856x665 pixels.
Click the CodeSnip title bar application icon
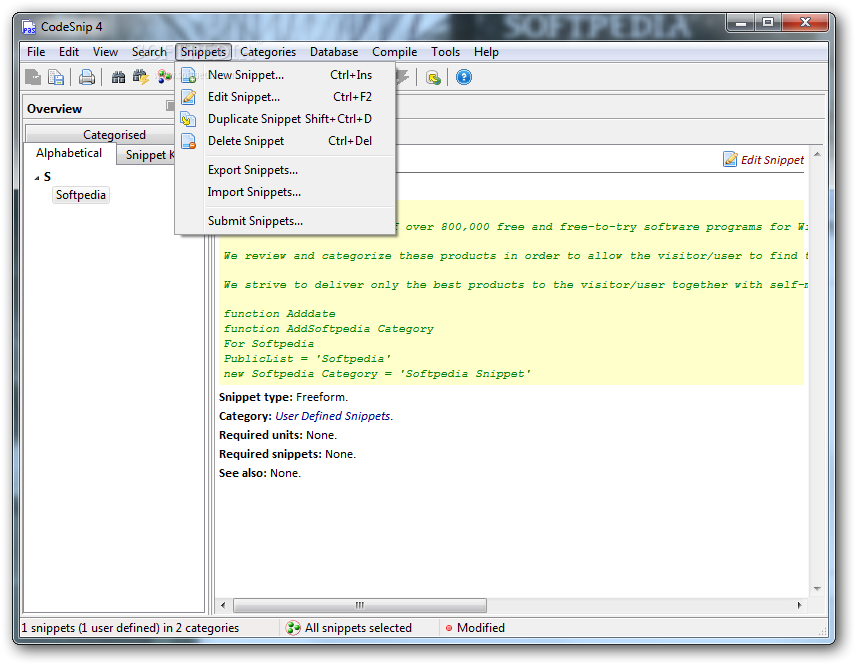29,27
